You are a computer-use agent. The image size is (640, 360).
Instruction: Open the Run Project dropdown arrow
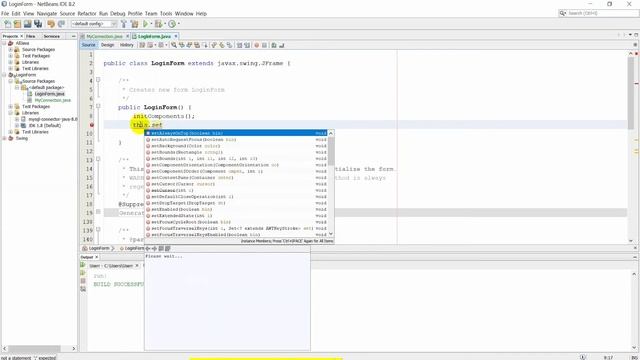(151, 24)
